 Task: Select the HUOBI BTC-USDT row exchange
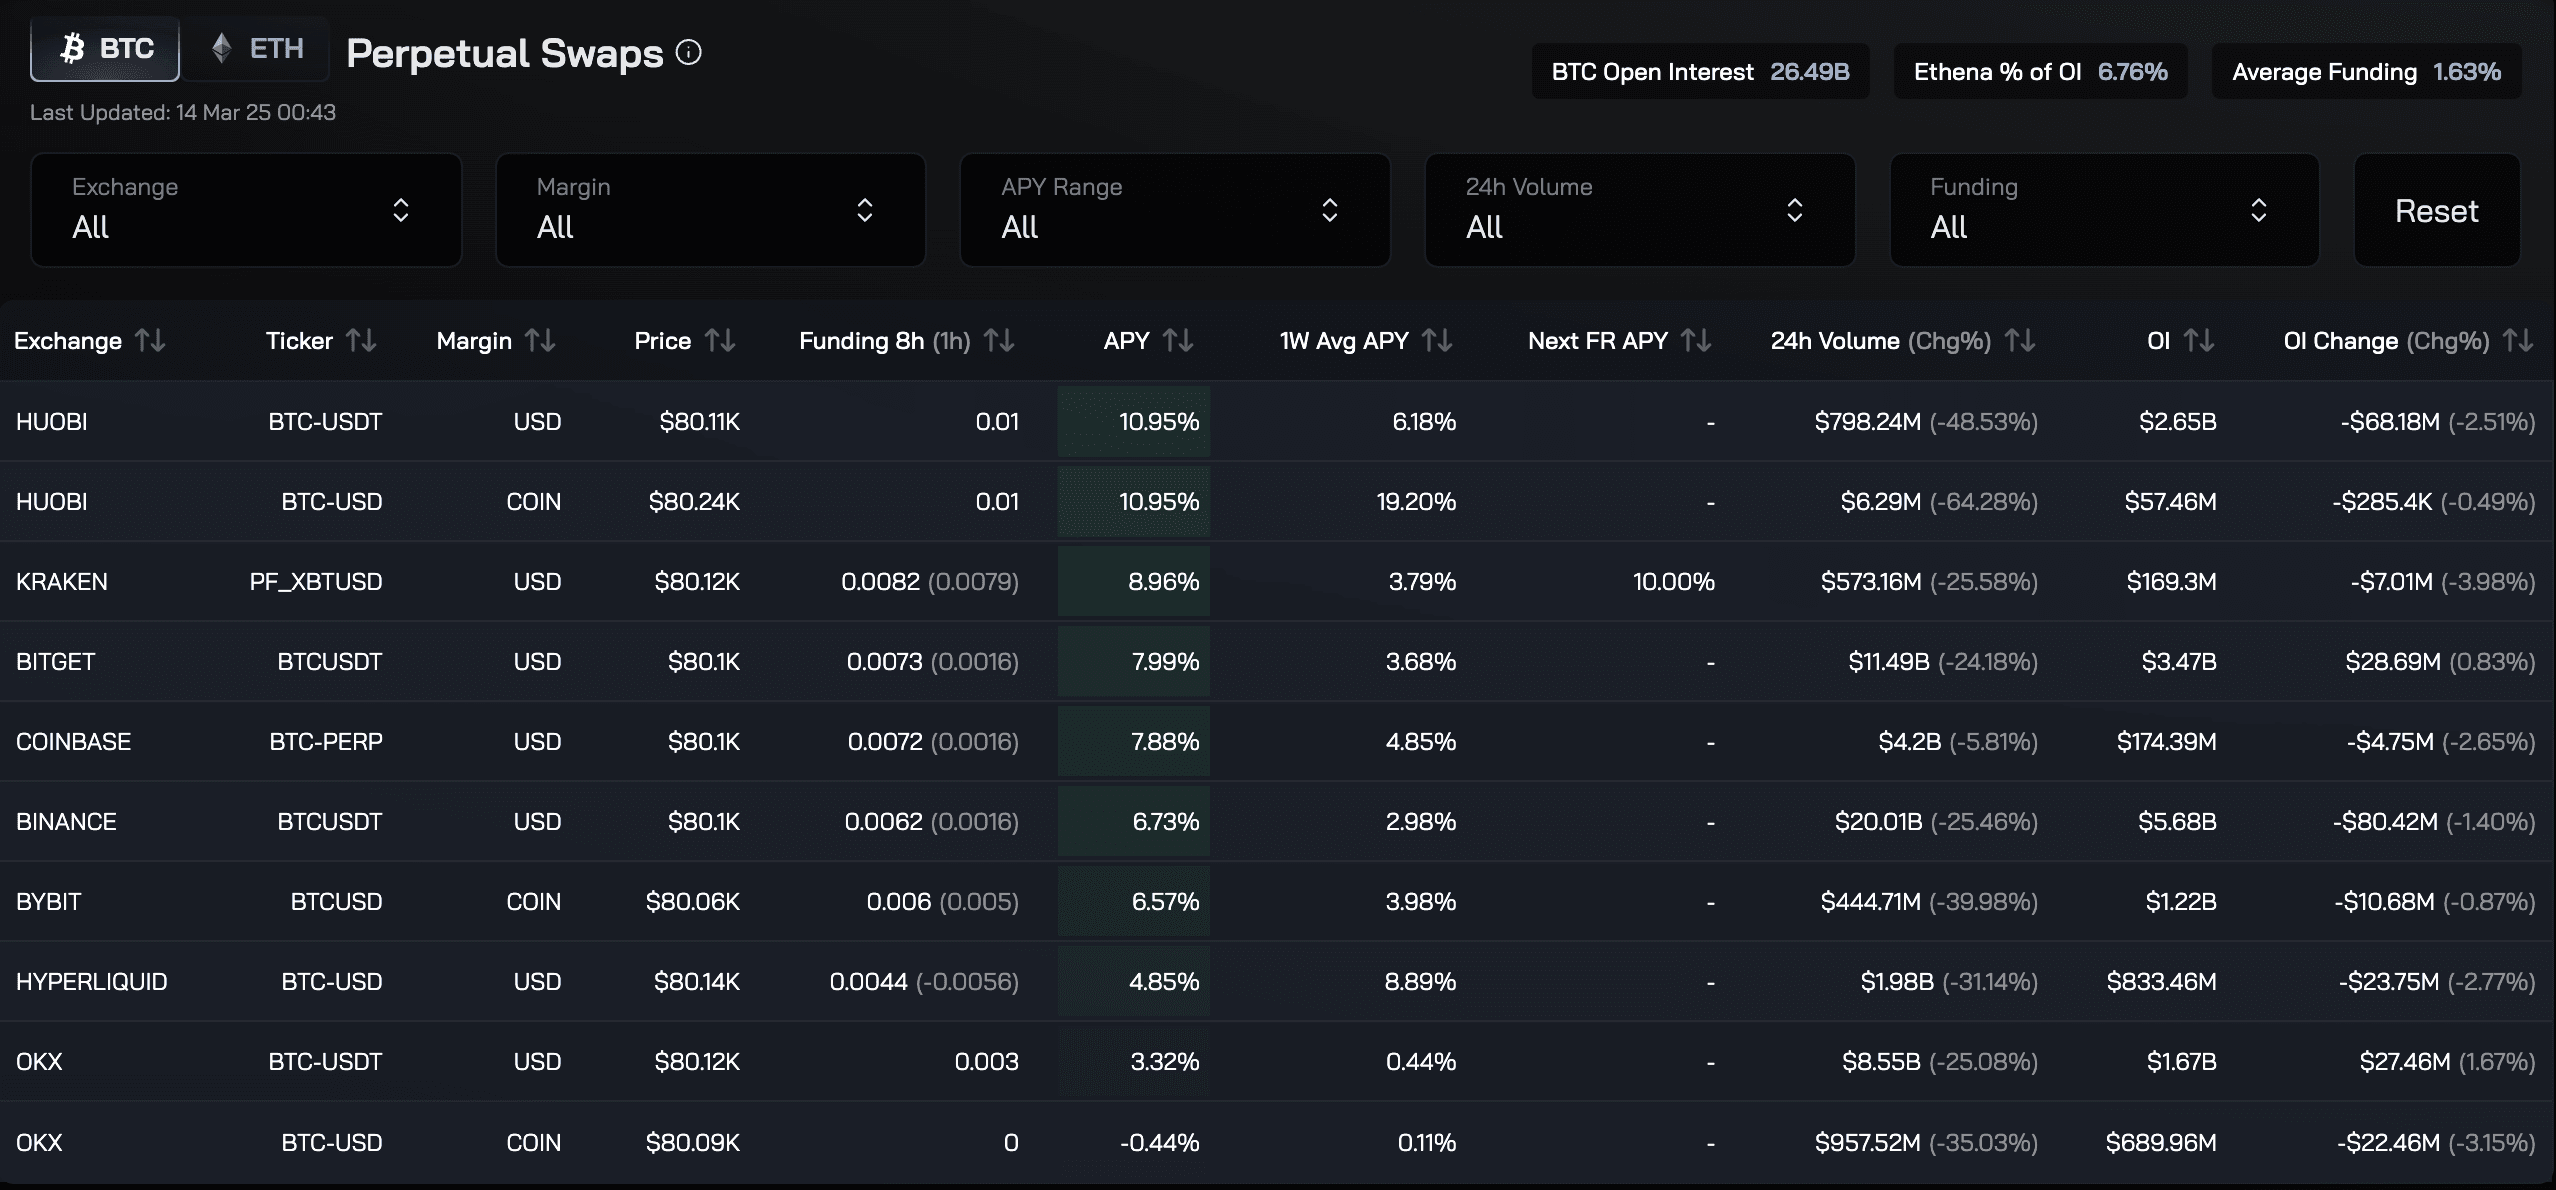(x=52, y=422)
